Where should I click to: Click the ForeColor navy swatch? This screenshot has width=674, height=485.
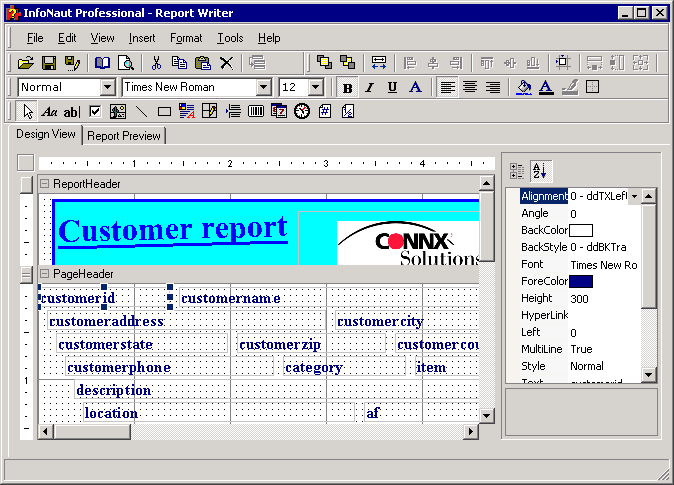[x=581, y=281]
